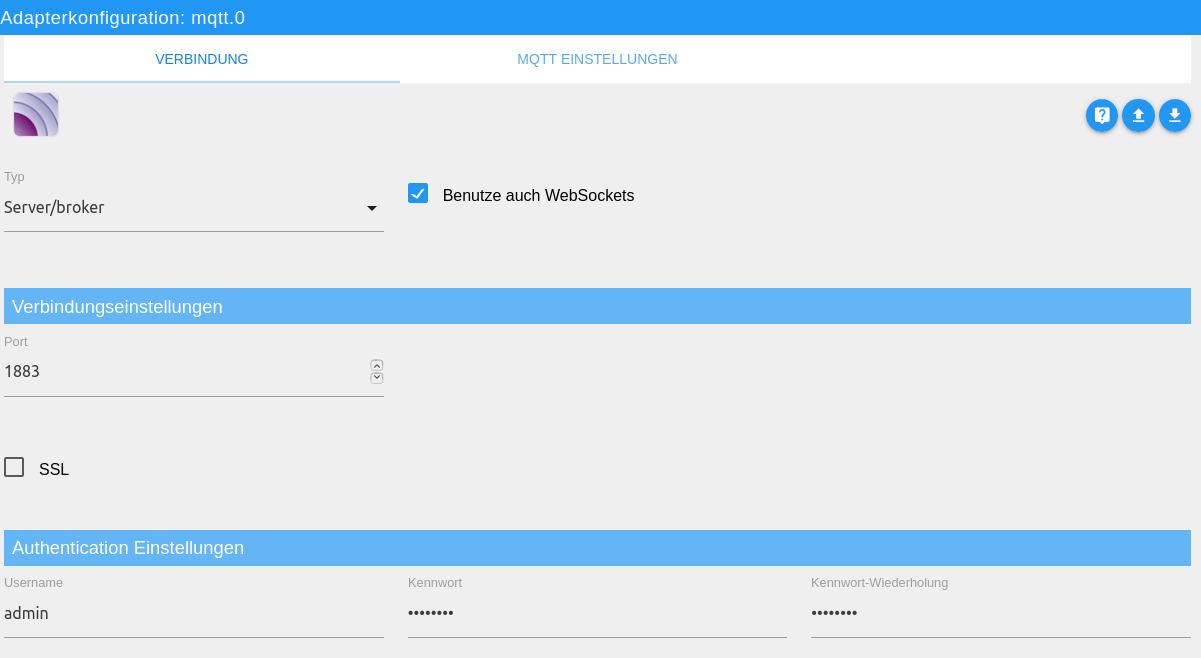
Task: Increase the Port value with up arrow
Action: click(x=377, y=365)
